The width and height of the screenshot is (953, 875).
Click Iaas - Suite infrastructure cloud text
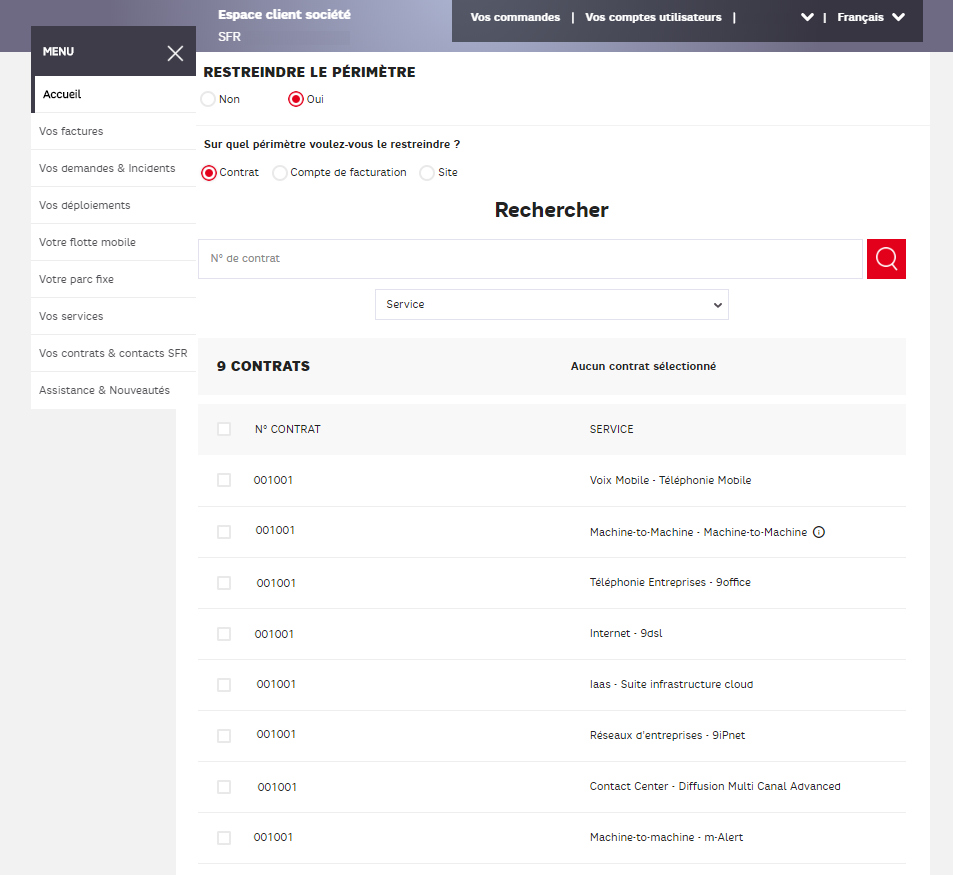click(x=671, y=684)
